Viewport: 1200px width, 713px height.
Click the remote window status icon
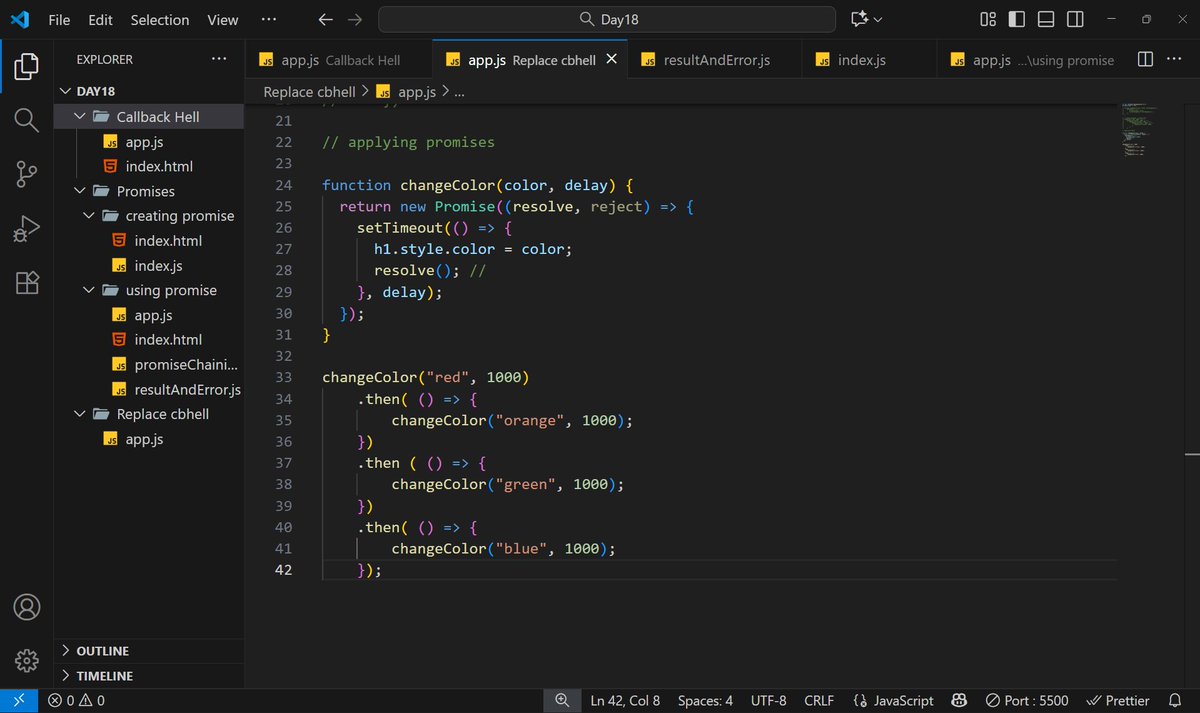[x=19, y=701]
